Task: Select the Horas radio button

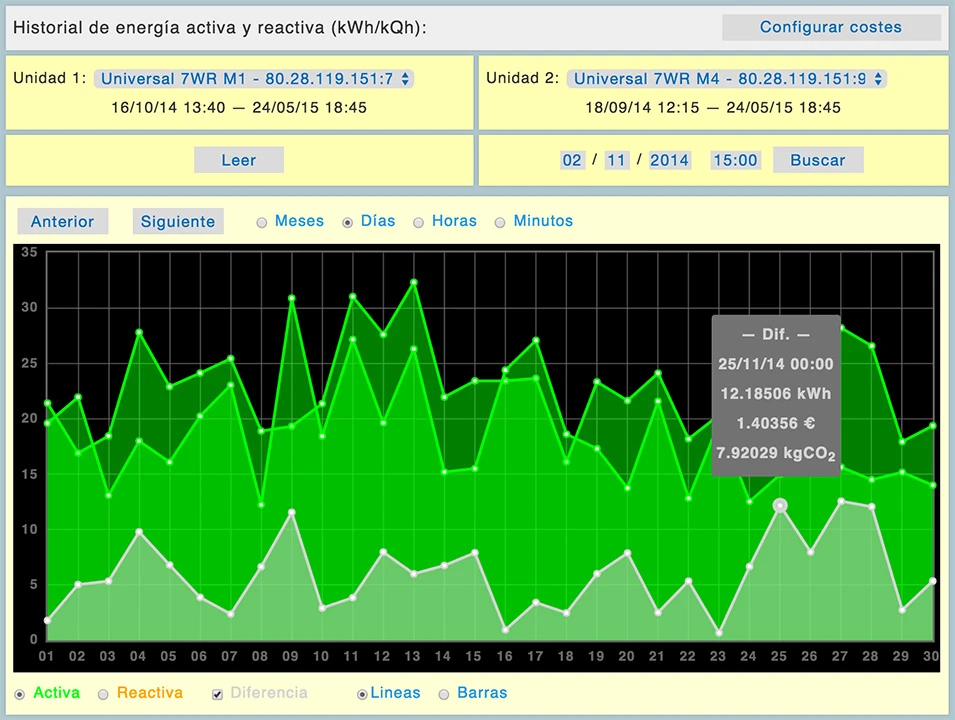Action: (x=419, y=222)
